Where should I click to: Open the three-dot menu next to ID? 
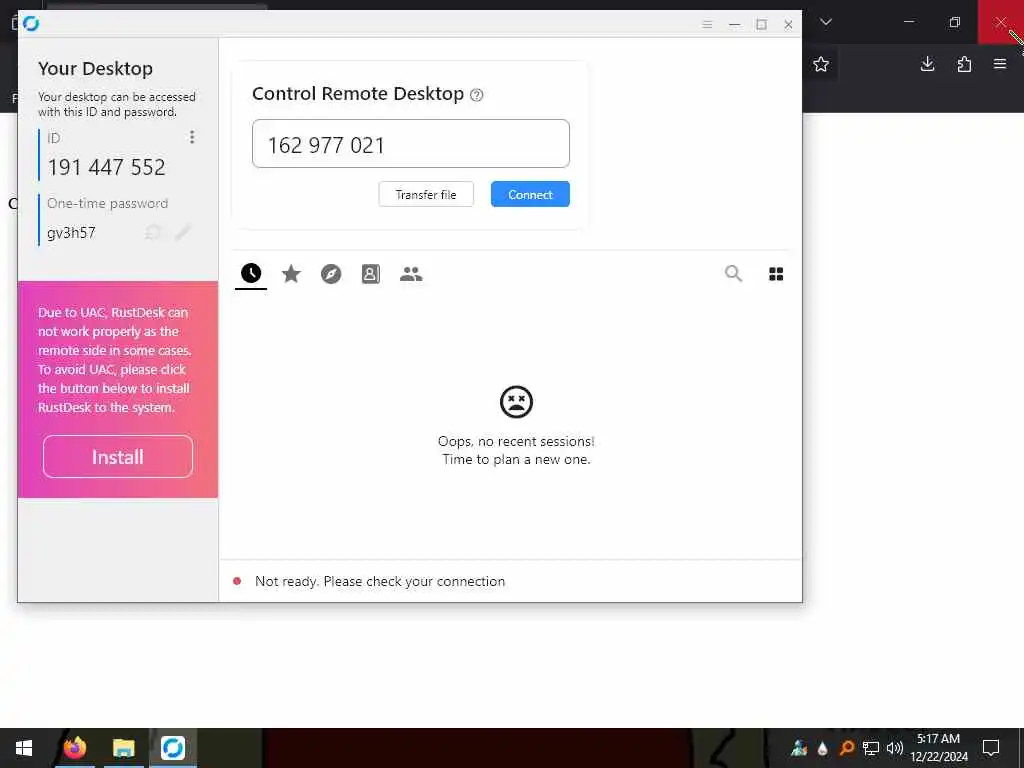[x=191, y=137]
